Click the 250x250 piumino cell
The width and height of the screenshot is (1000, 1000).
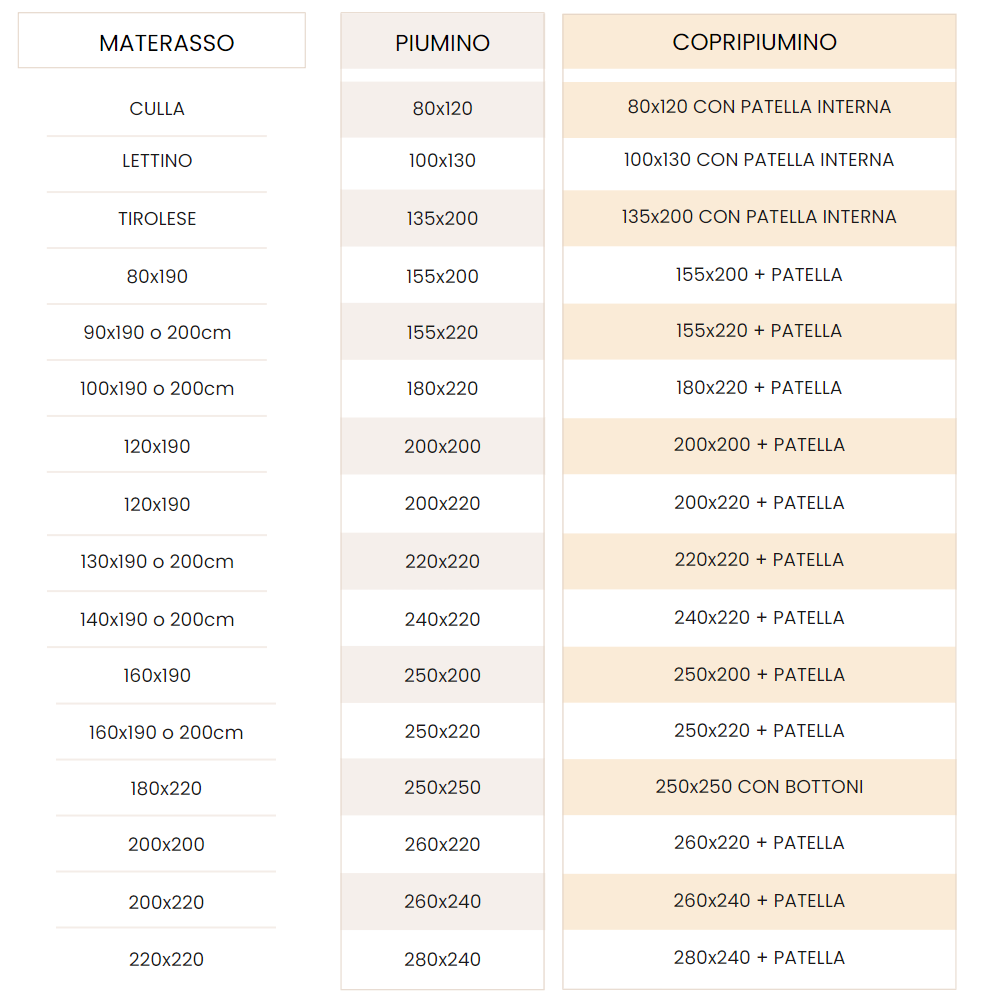click(x=442, y=788)
